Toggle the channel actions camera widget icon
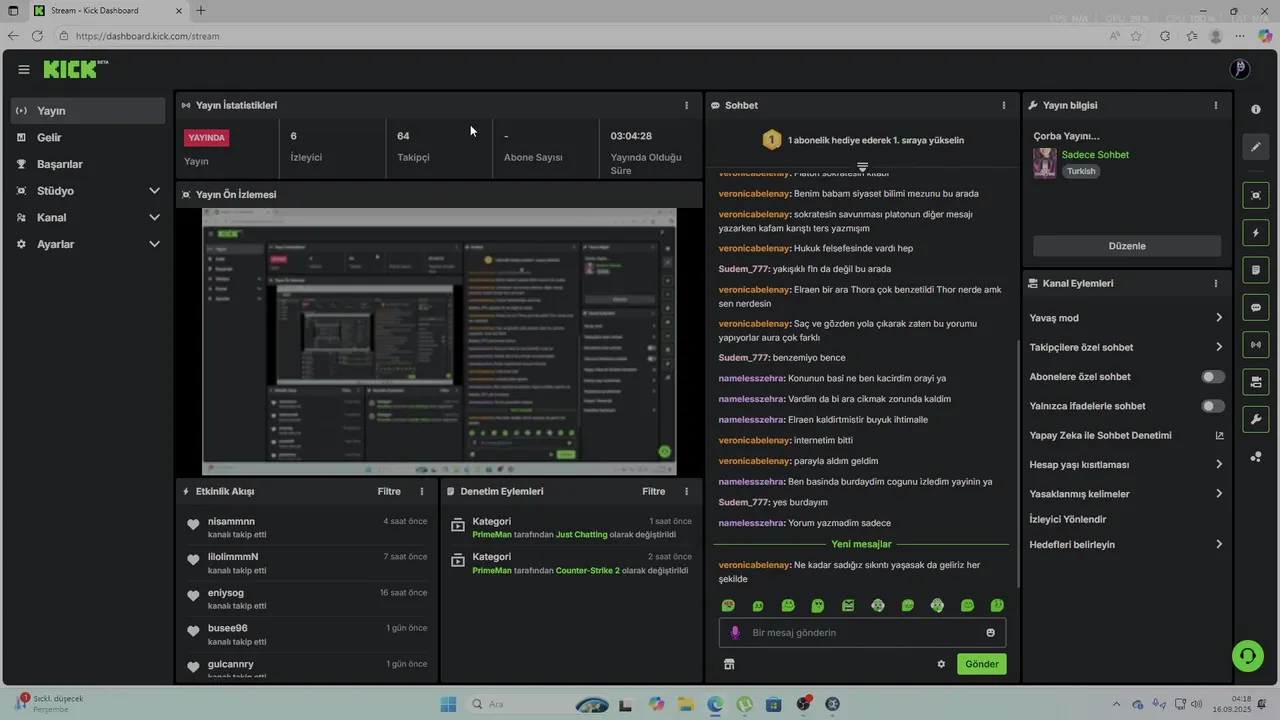This screenshot has height=720, width=1280. click(x=1256, y=382)
